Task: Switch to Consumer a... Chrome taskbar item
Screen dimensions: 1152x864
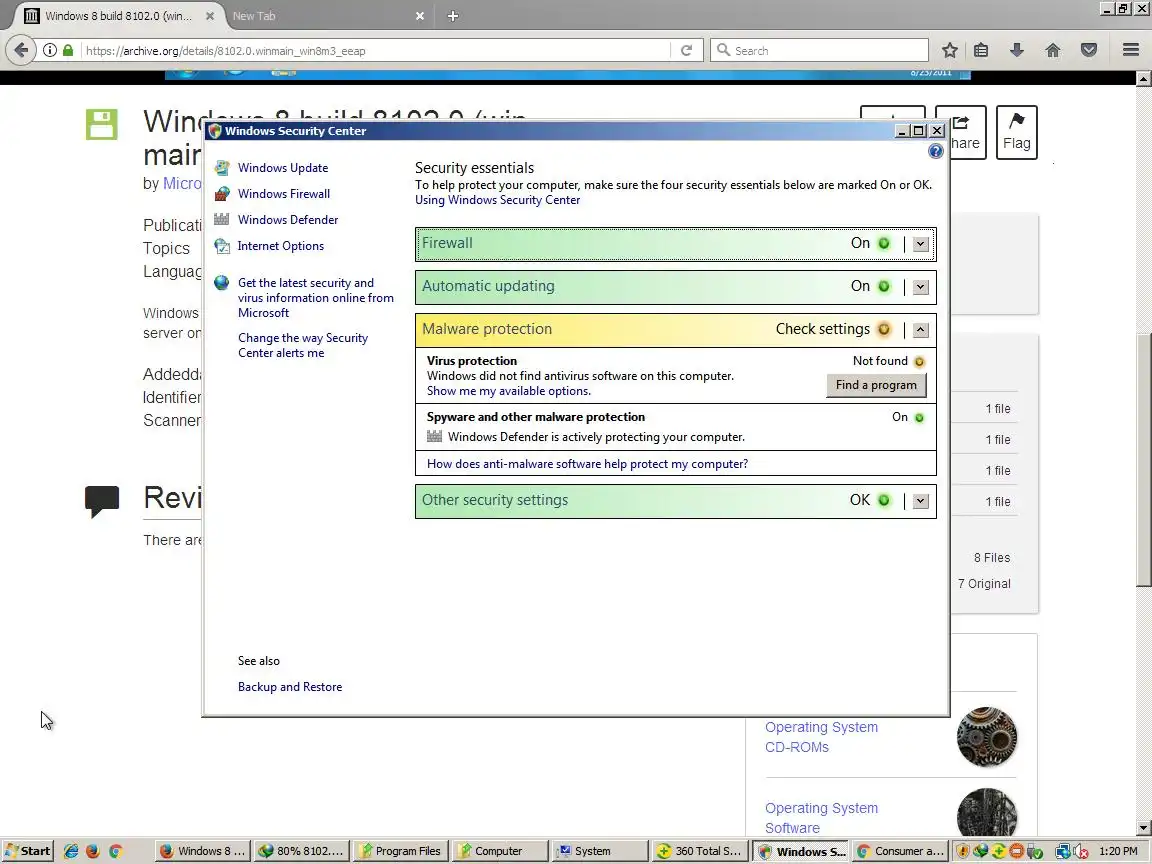Action: (901, 851)
